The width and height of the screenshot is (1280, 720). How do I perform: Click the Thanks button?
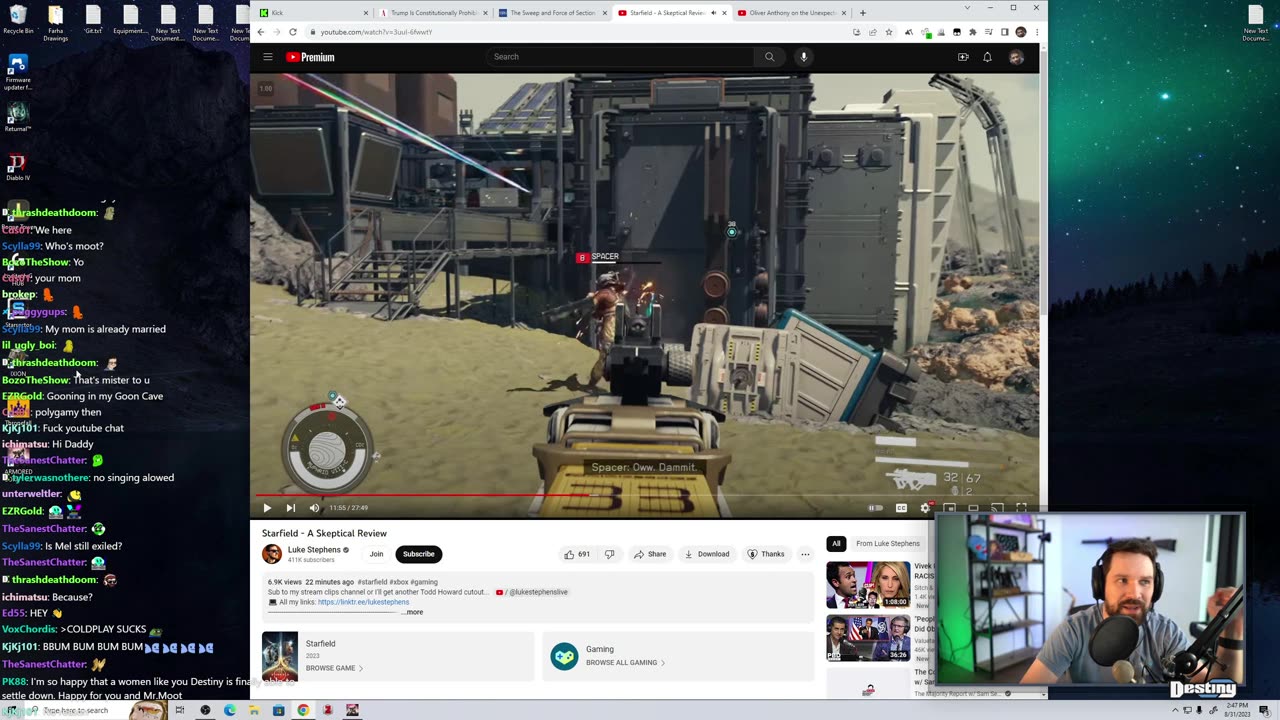tap(766, 554)
